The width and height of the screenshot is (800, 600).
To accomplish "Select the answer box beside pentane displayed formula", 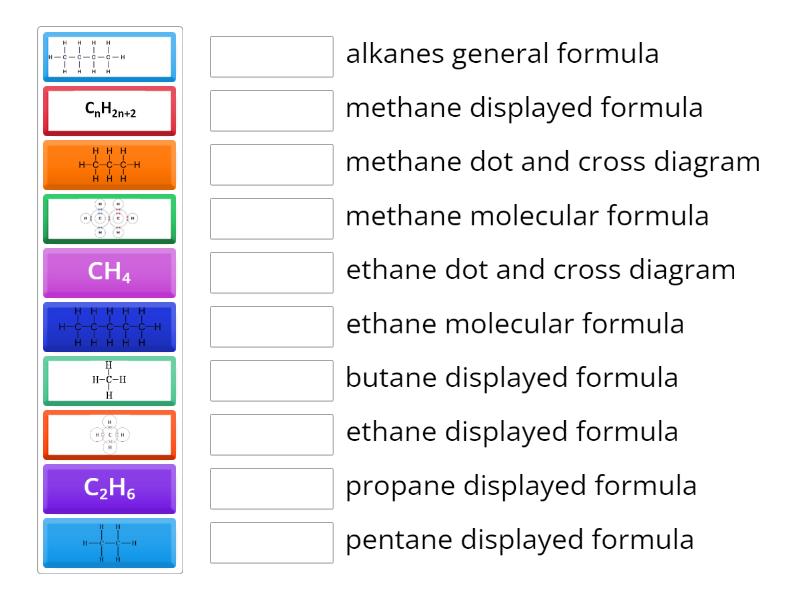I will [x=271, y=542].
